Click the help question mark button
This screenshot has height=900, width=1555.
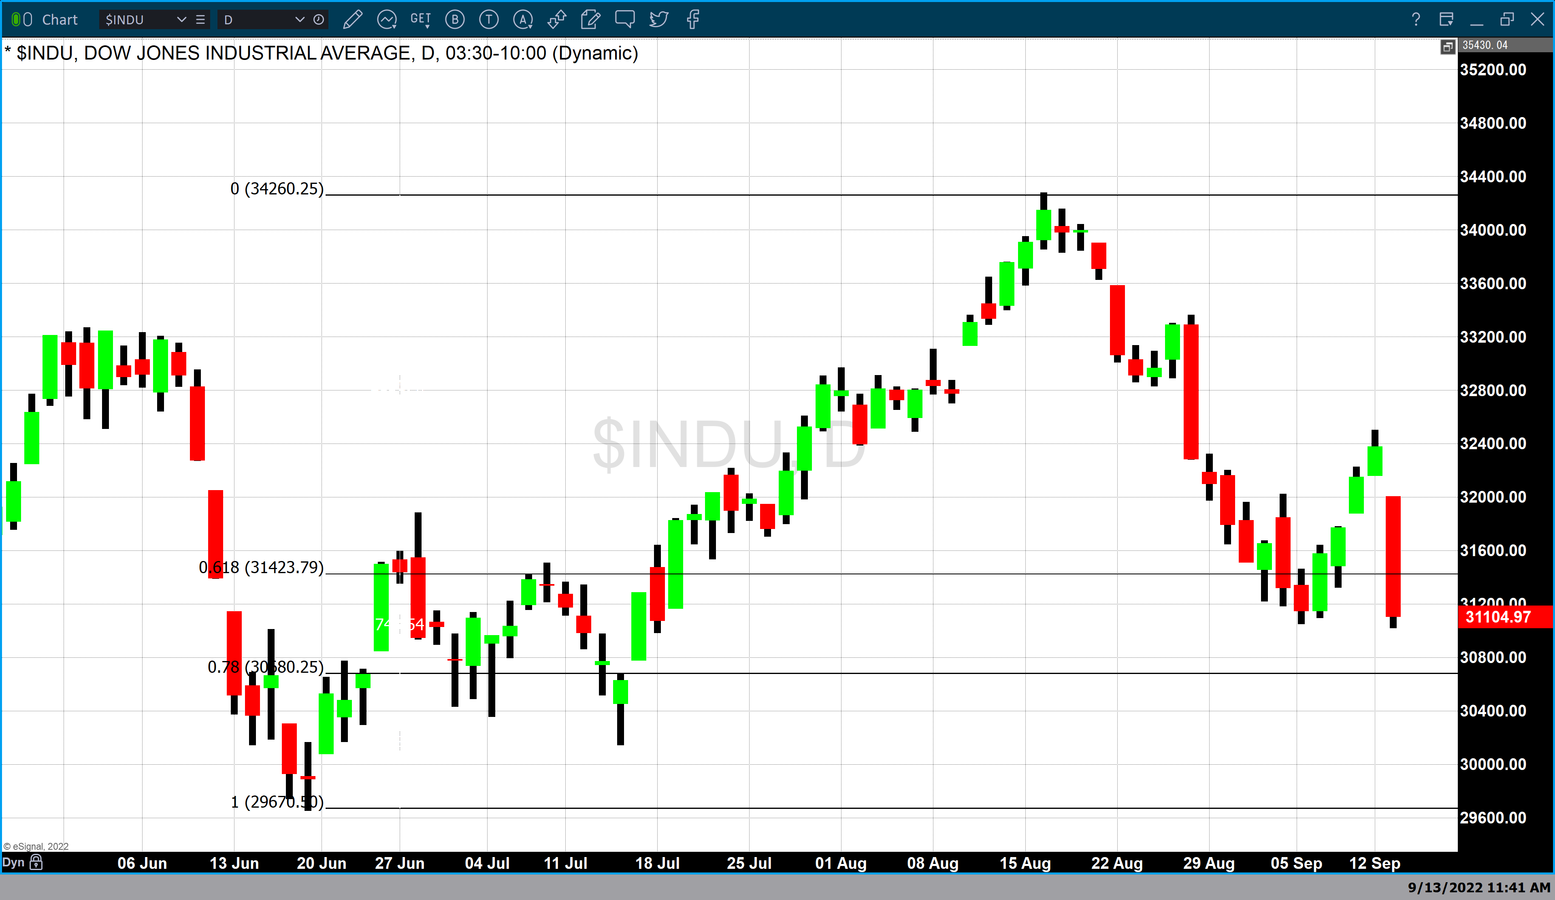(1415, 19)
